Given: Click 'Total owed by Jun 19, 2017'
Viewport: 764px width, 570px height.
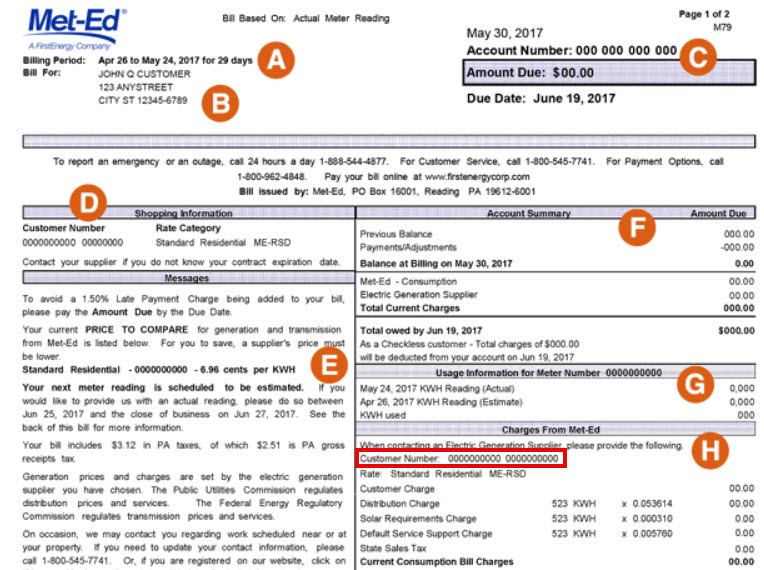Looking at the screenshot, I should [x=421, y=331].
